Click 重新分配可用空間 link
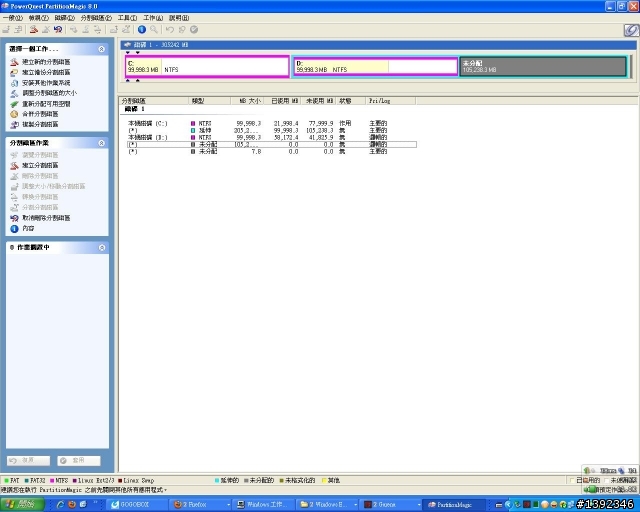Screen dimensions: 640x512 pyautogui.click(x=46, y=104)
